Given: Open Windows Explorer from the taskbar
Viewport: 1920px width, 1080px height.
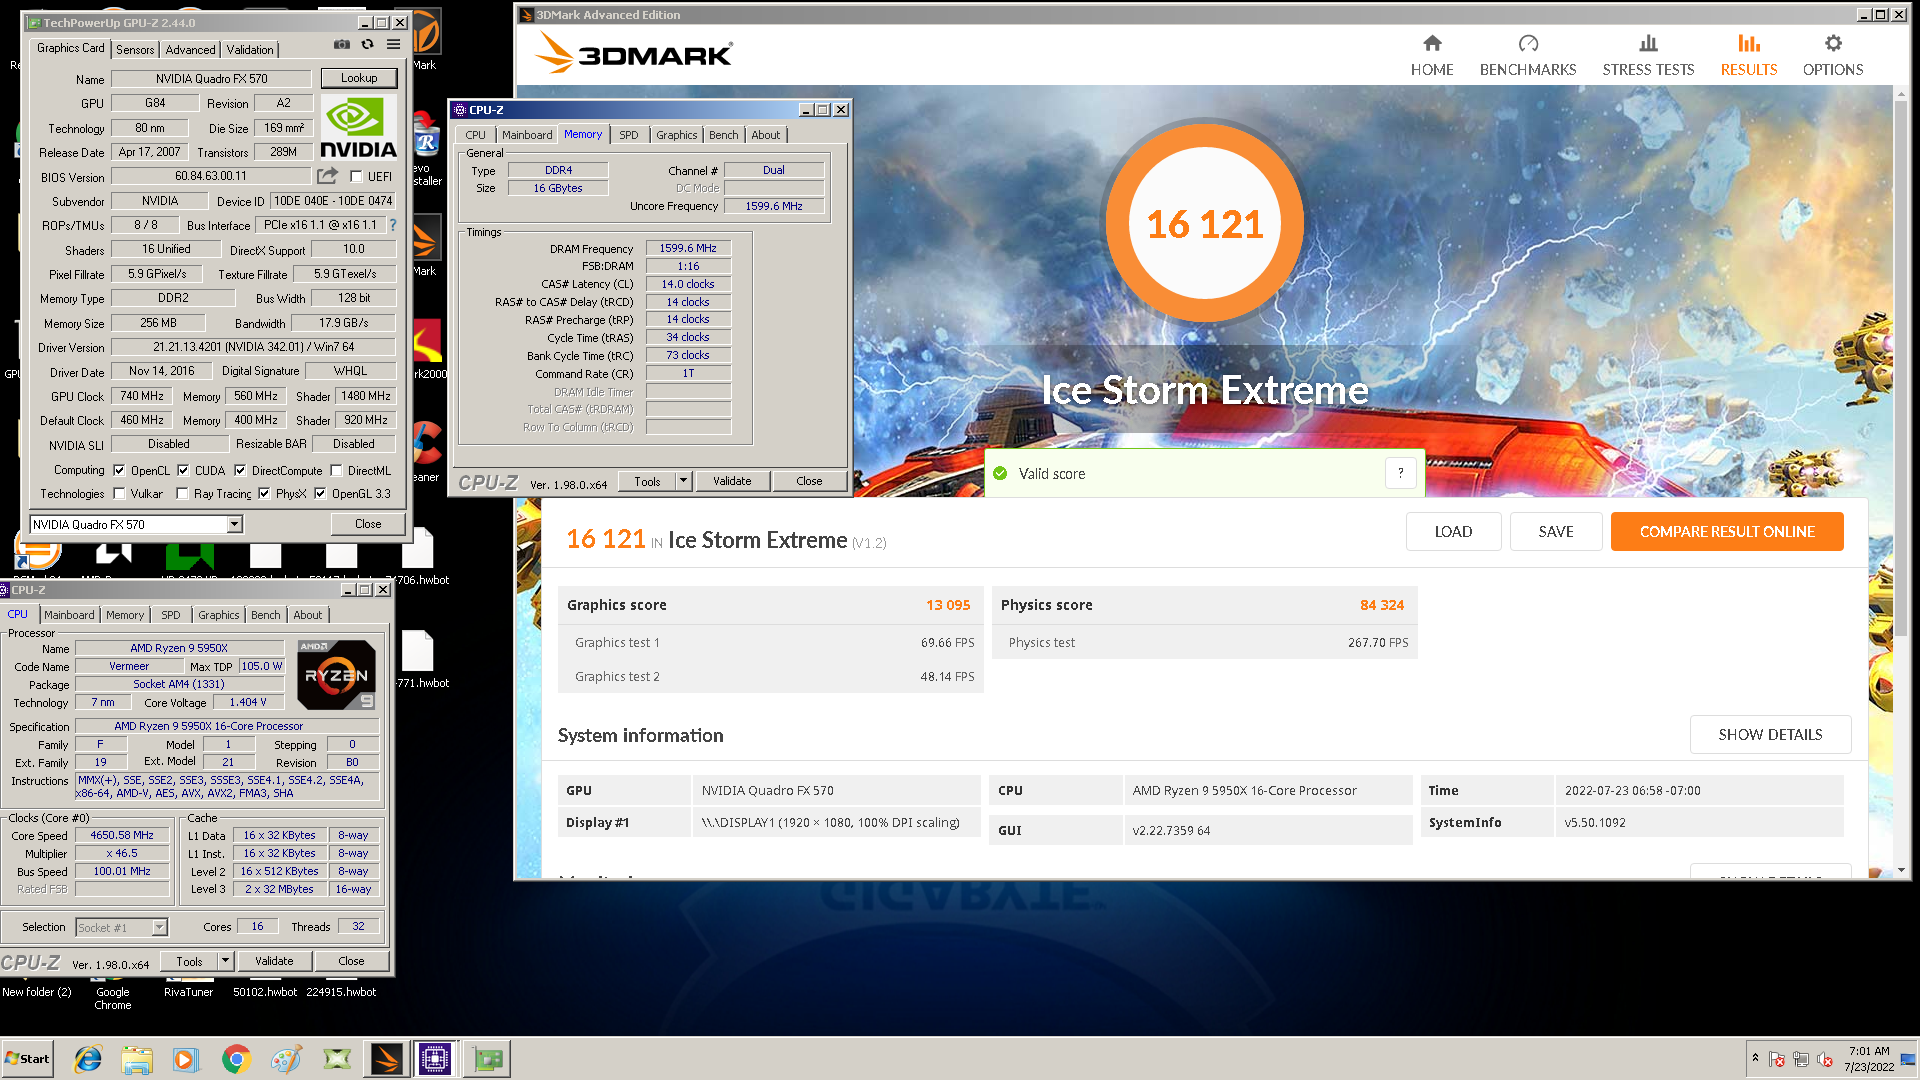Looking at the screenshot, I should pyautogui.click(x=137, y=1059).
